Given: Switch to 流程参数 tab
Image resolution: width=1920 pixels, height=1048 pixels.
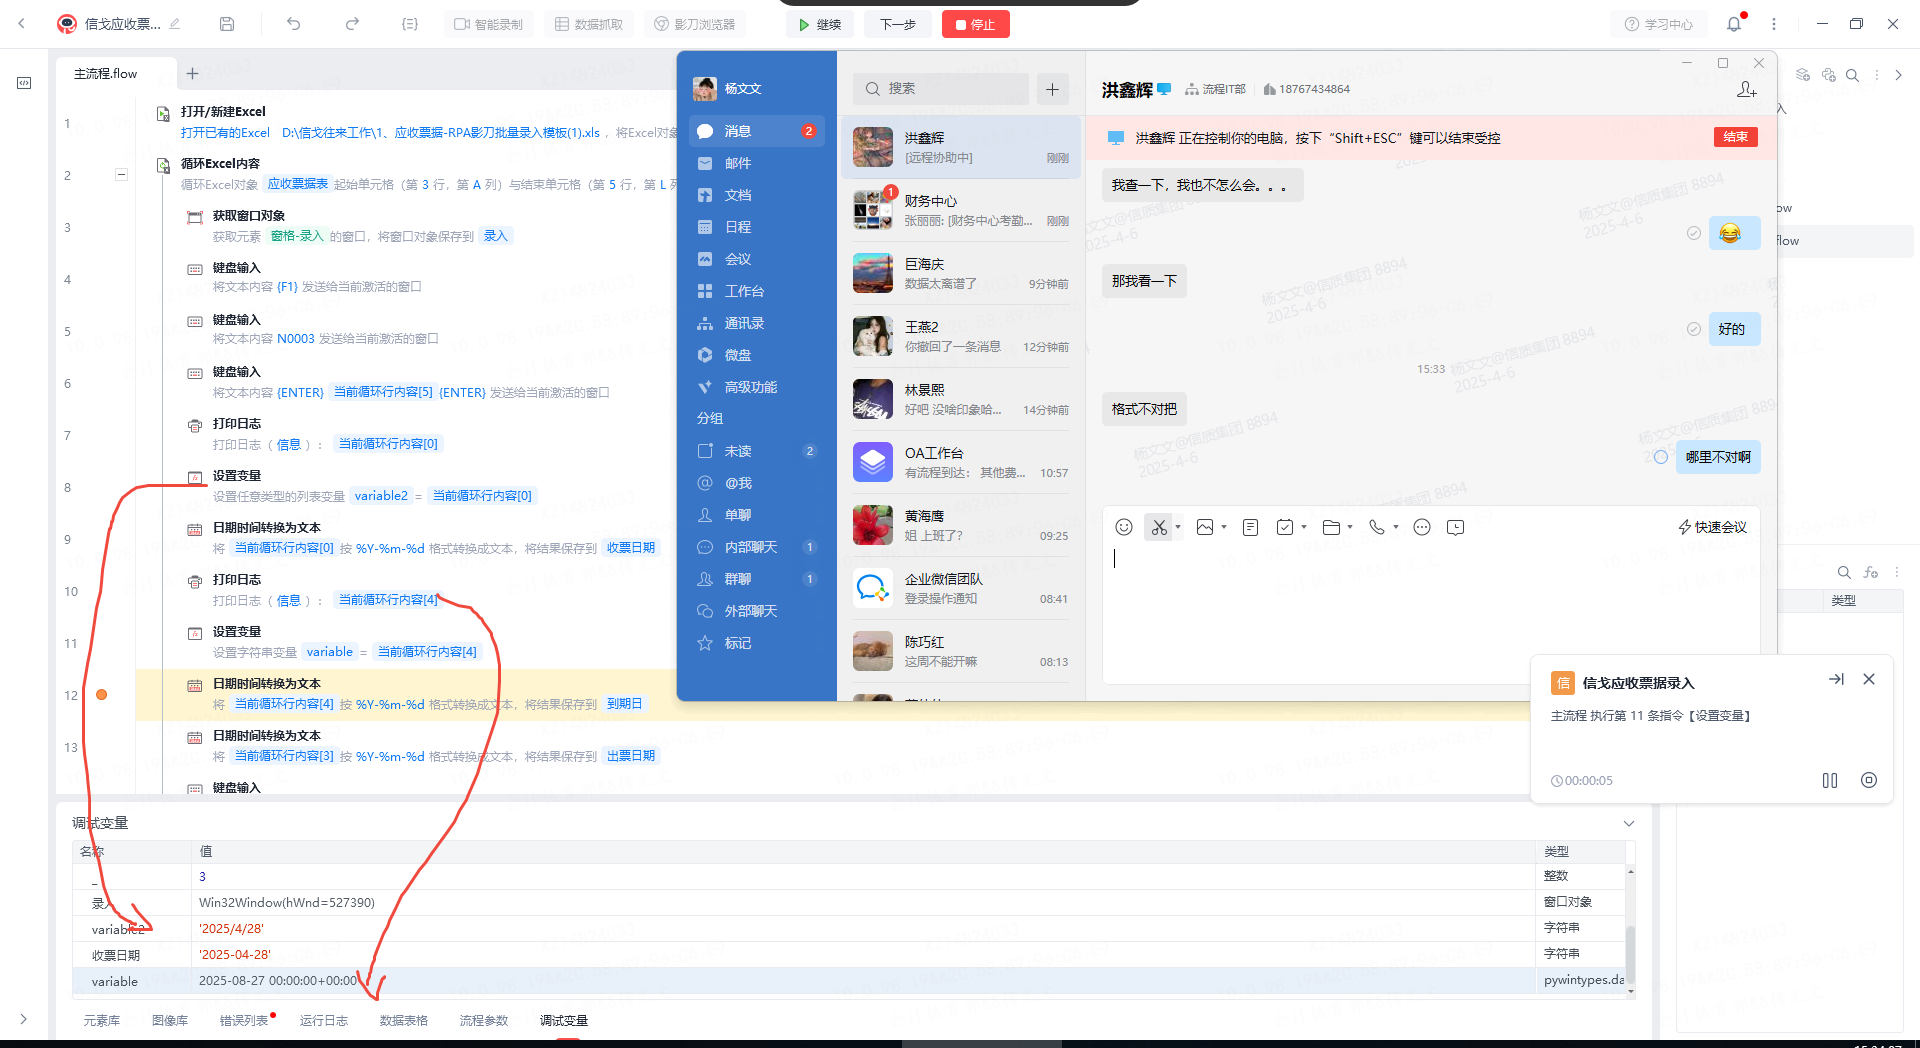Looking at the screenshot, I should [484, 1020].
